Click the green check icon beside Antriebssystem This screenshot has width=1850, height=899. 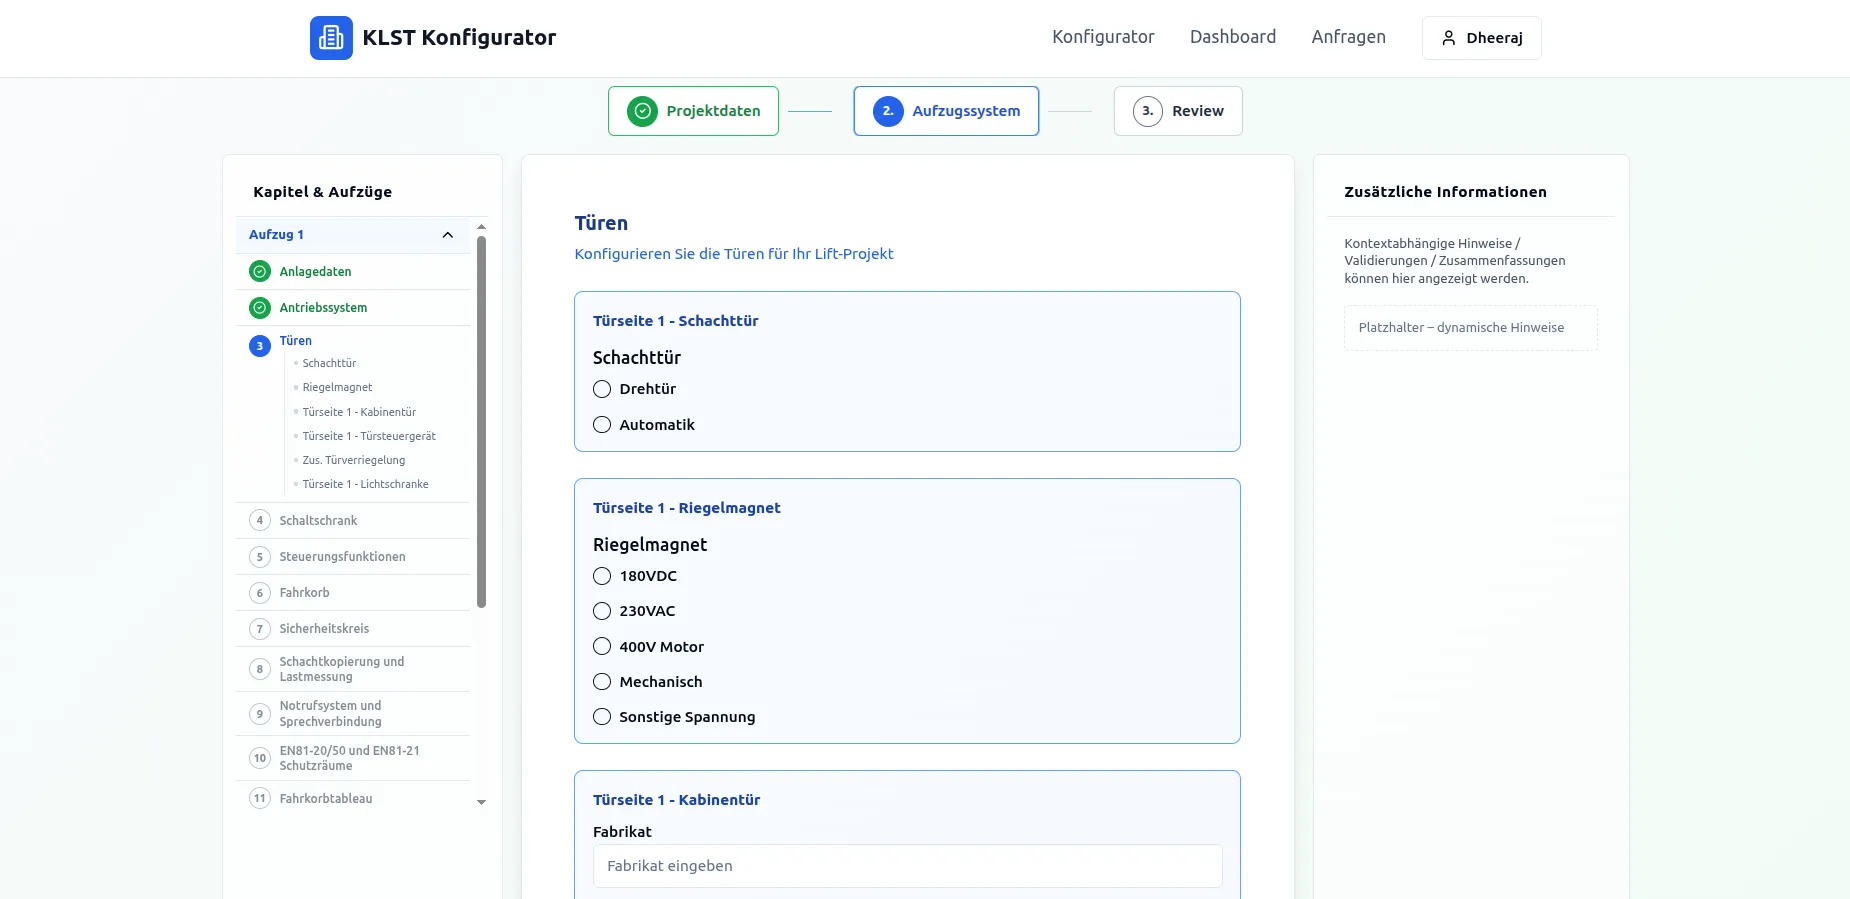[x=260, y=308]
